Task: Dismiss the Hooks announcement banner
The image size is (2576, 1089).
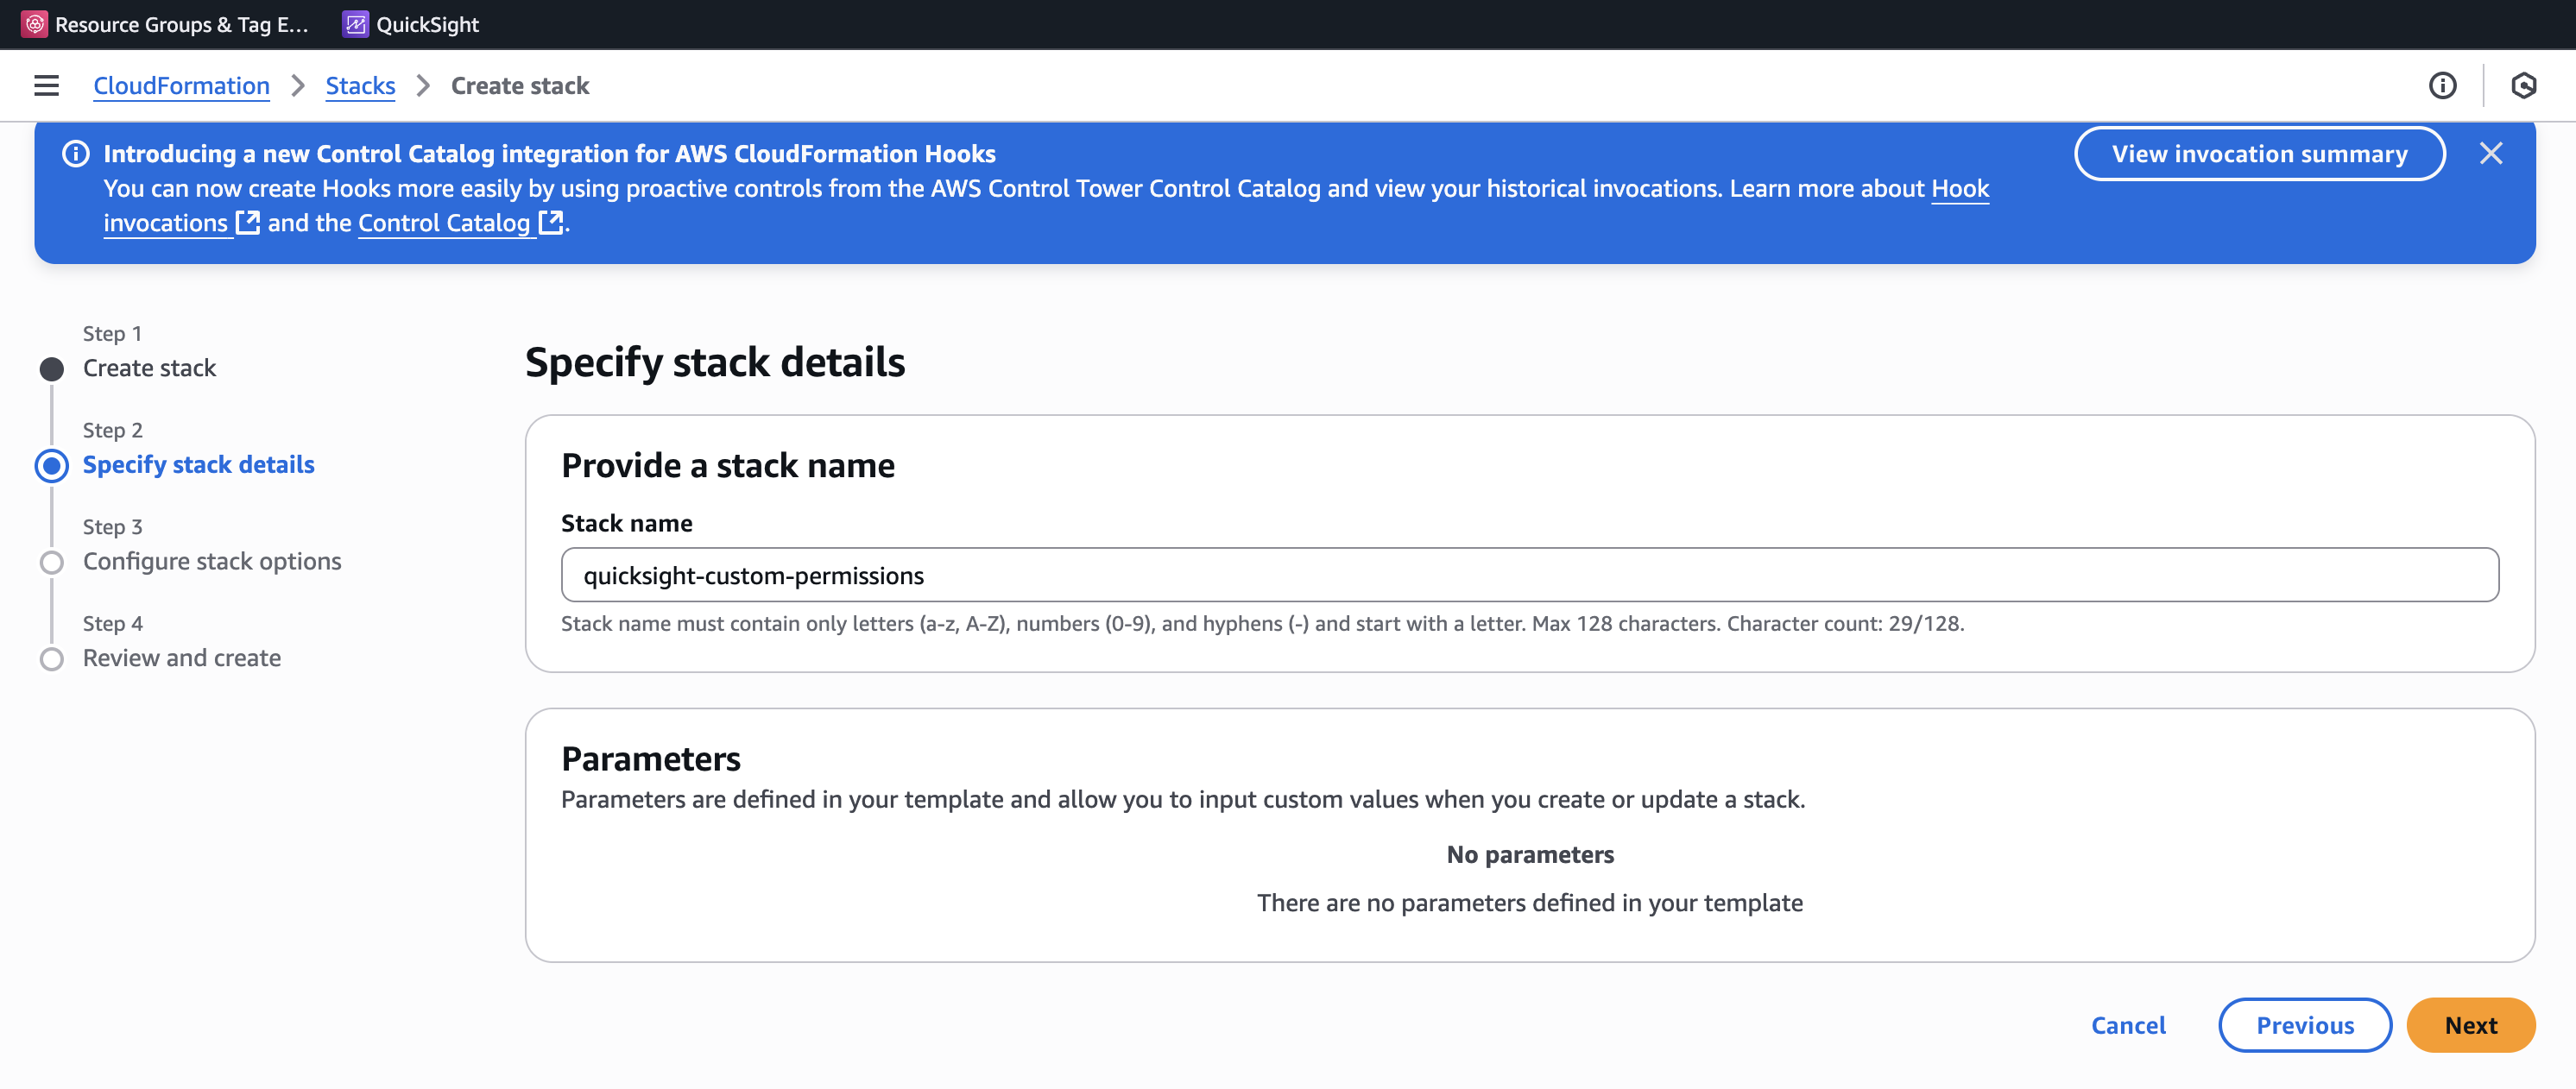Action: 2491,153
